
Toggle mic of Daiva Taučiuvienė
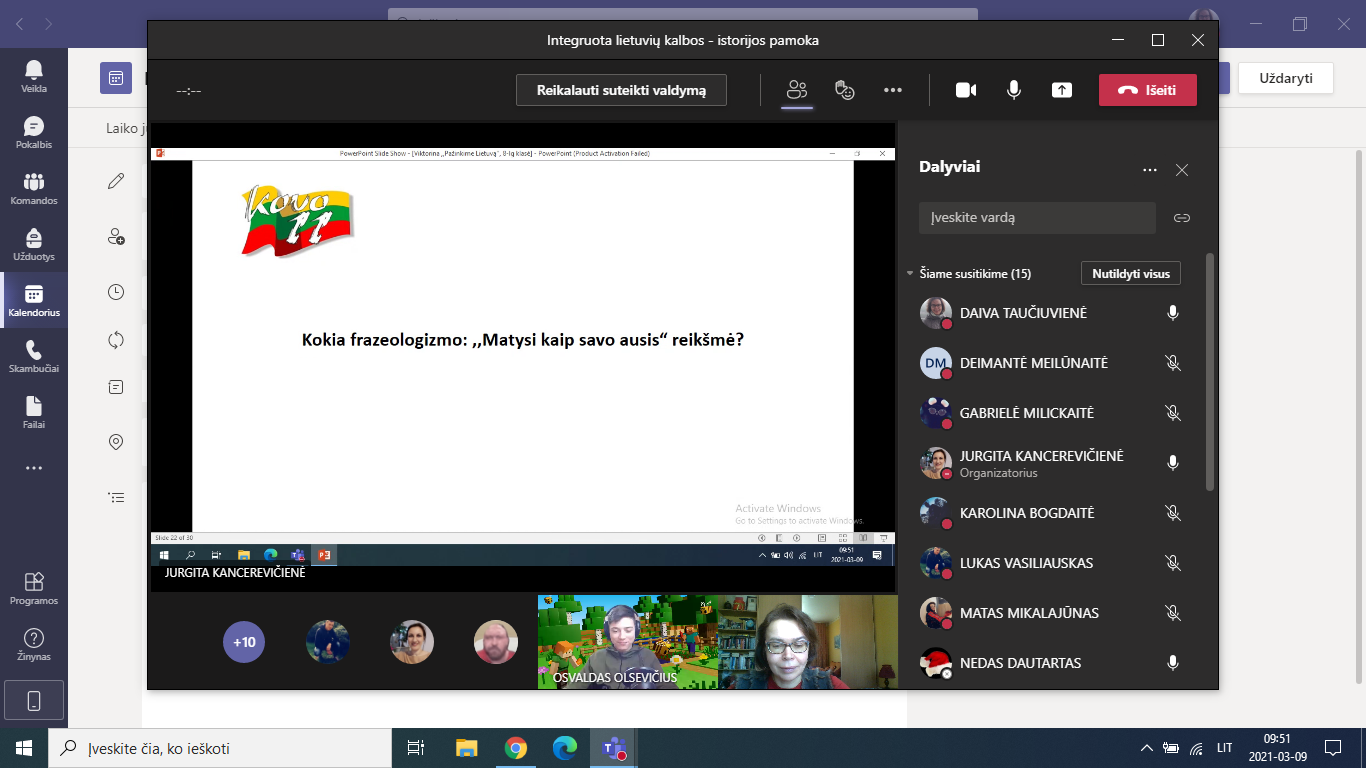point(1173,313)
